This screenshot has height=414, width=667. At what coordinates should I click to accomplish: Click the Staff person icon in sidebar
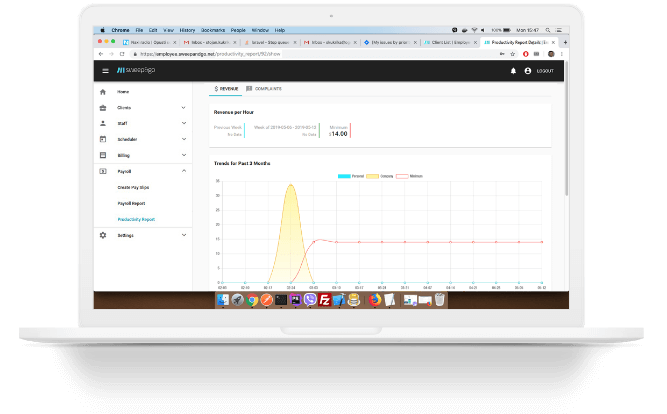[103, 123]
